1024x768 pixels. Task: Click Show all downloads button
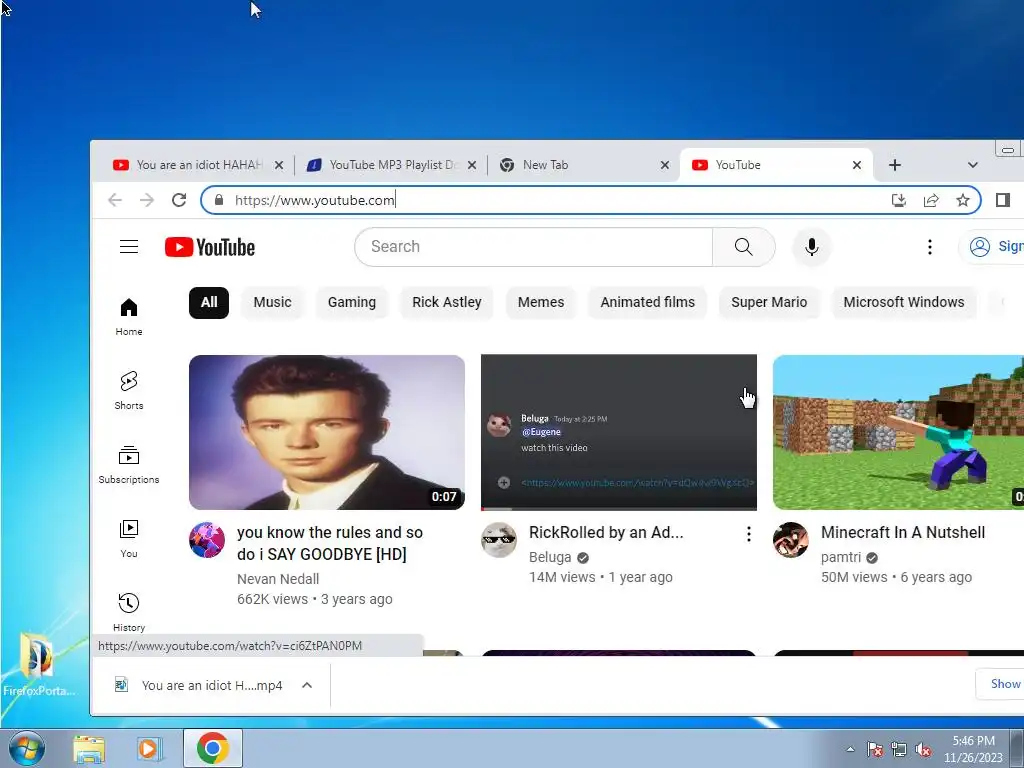1000,684
